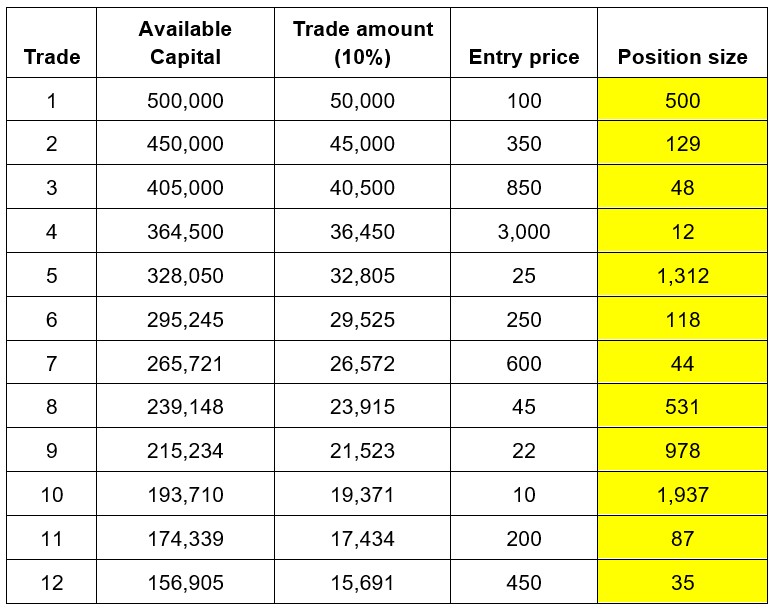Select the Available Capital header cell

point(185,43)
